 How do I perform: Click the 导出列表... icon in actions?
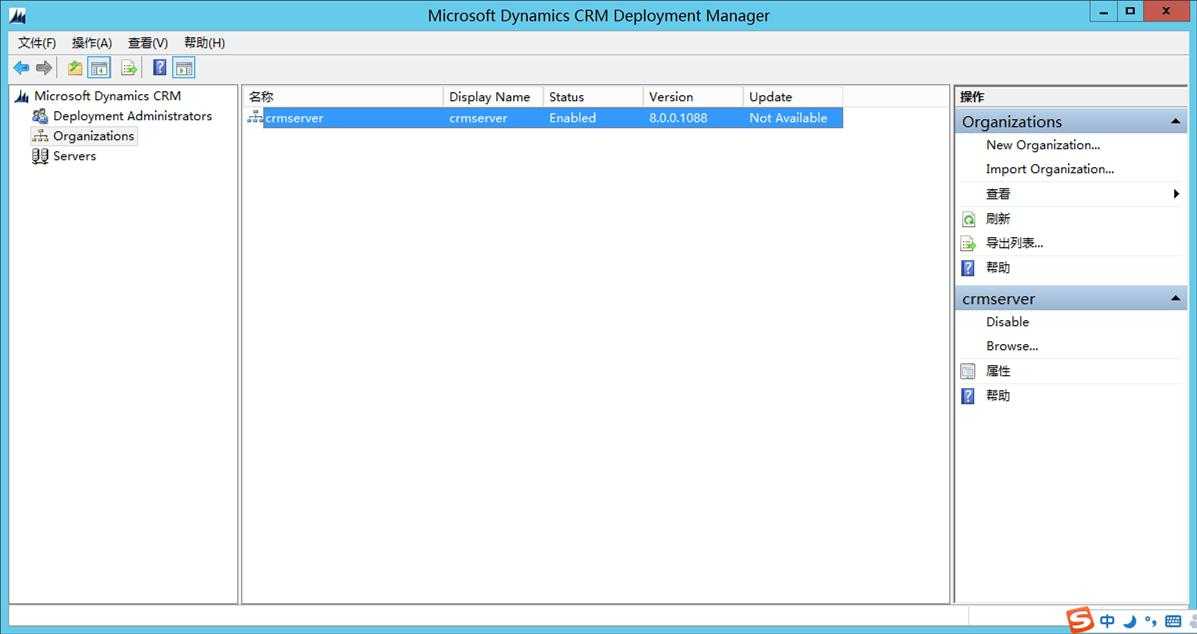(968, 243)
